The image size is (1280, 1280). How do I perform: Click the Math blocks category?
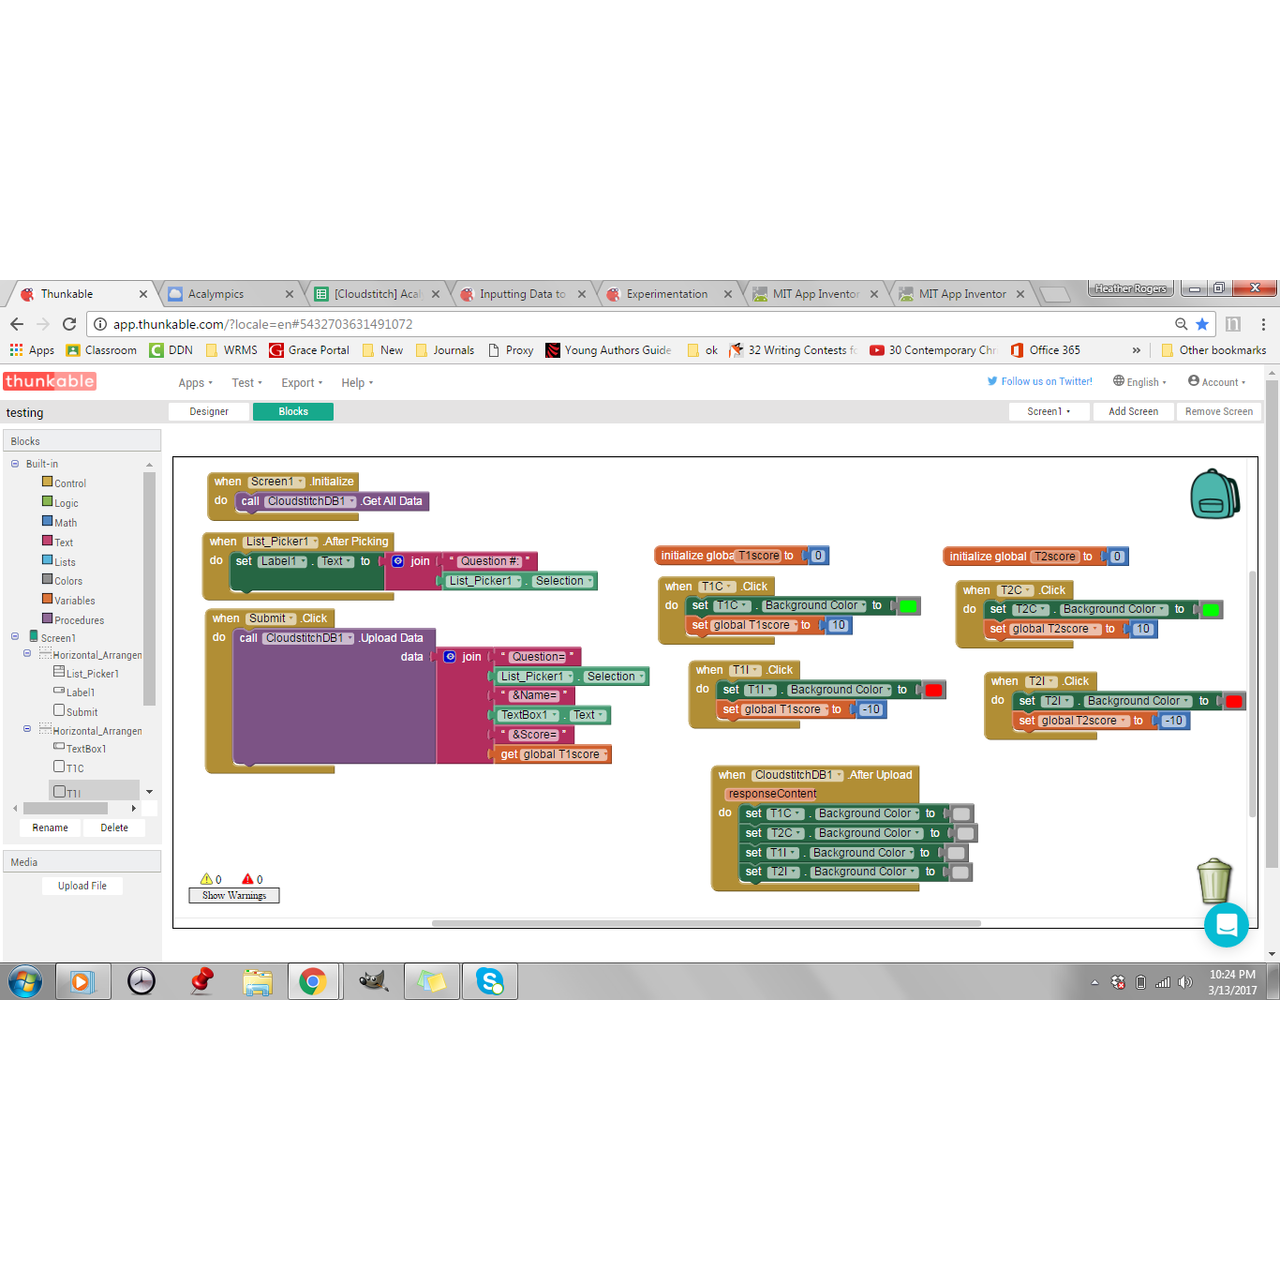click(x=65, y=523)
